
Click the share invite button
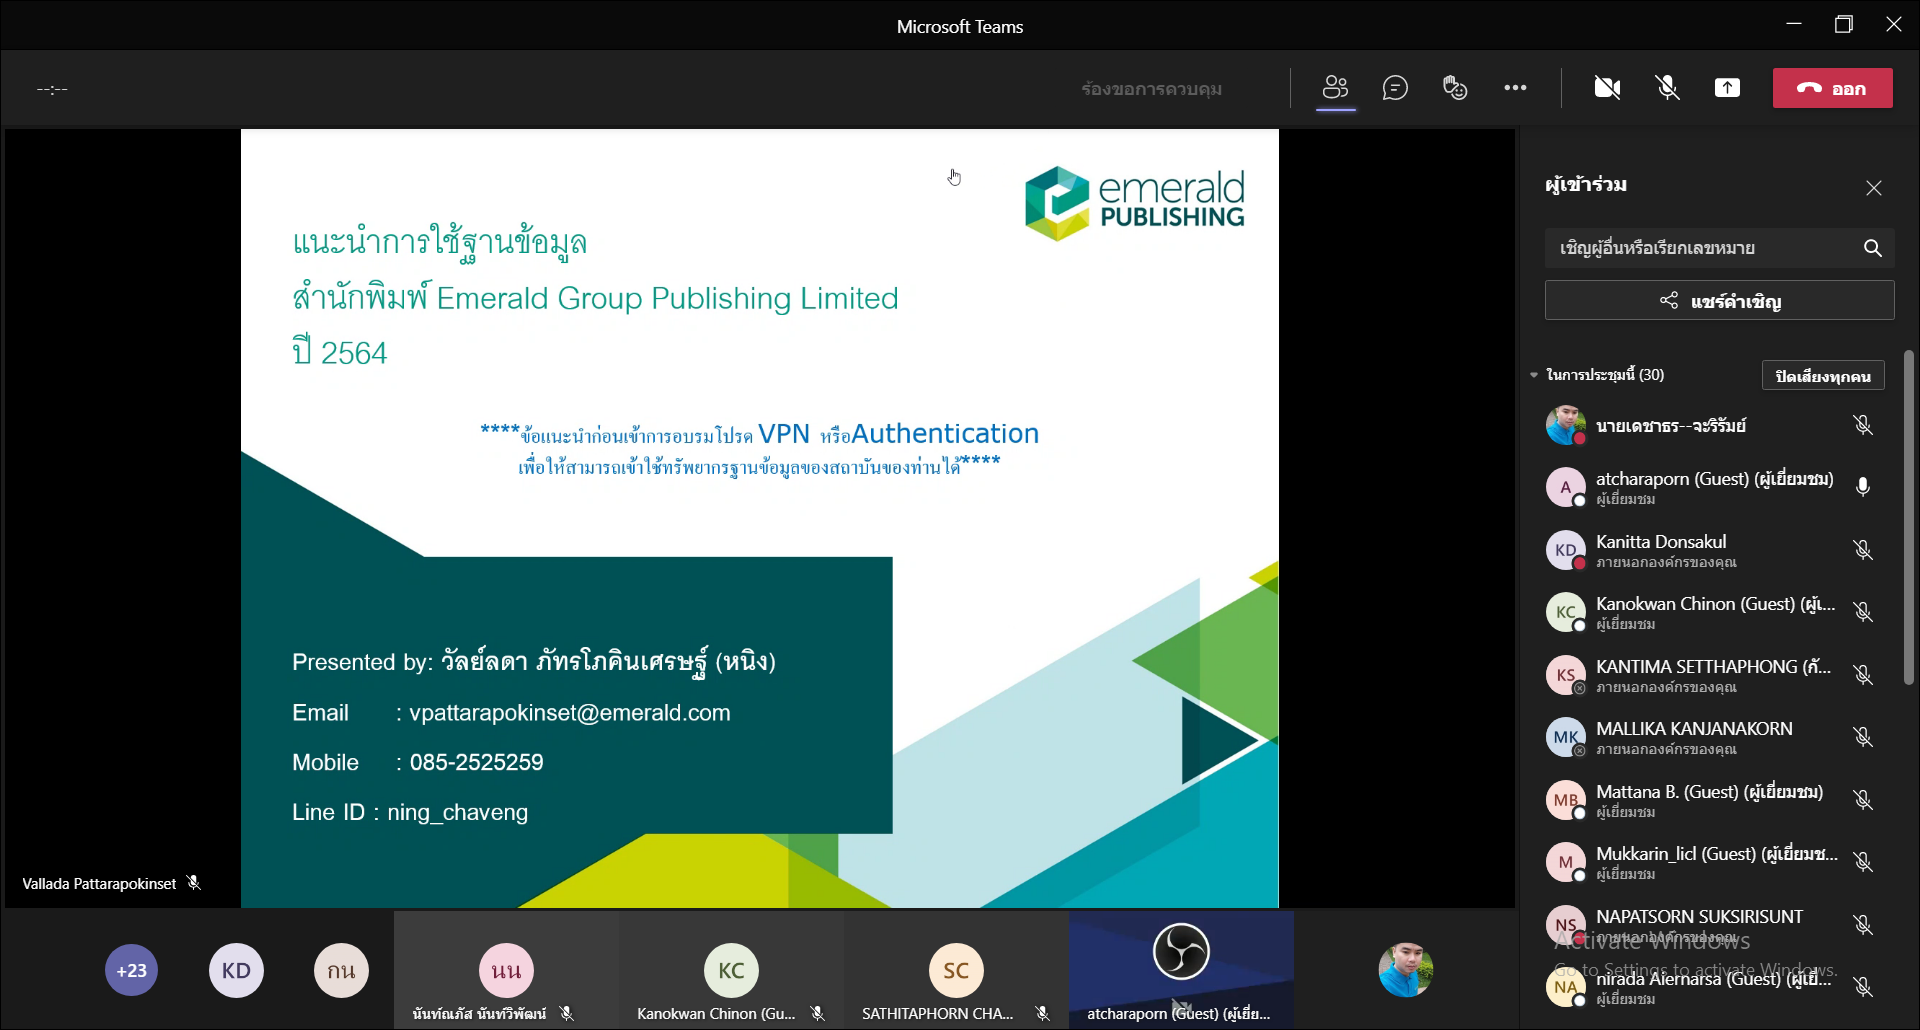[x=1719, y=301]
